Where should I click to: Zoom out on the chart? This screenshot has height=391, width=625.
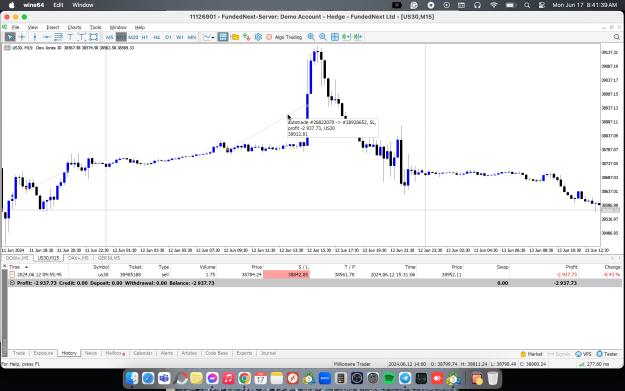323,37
